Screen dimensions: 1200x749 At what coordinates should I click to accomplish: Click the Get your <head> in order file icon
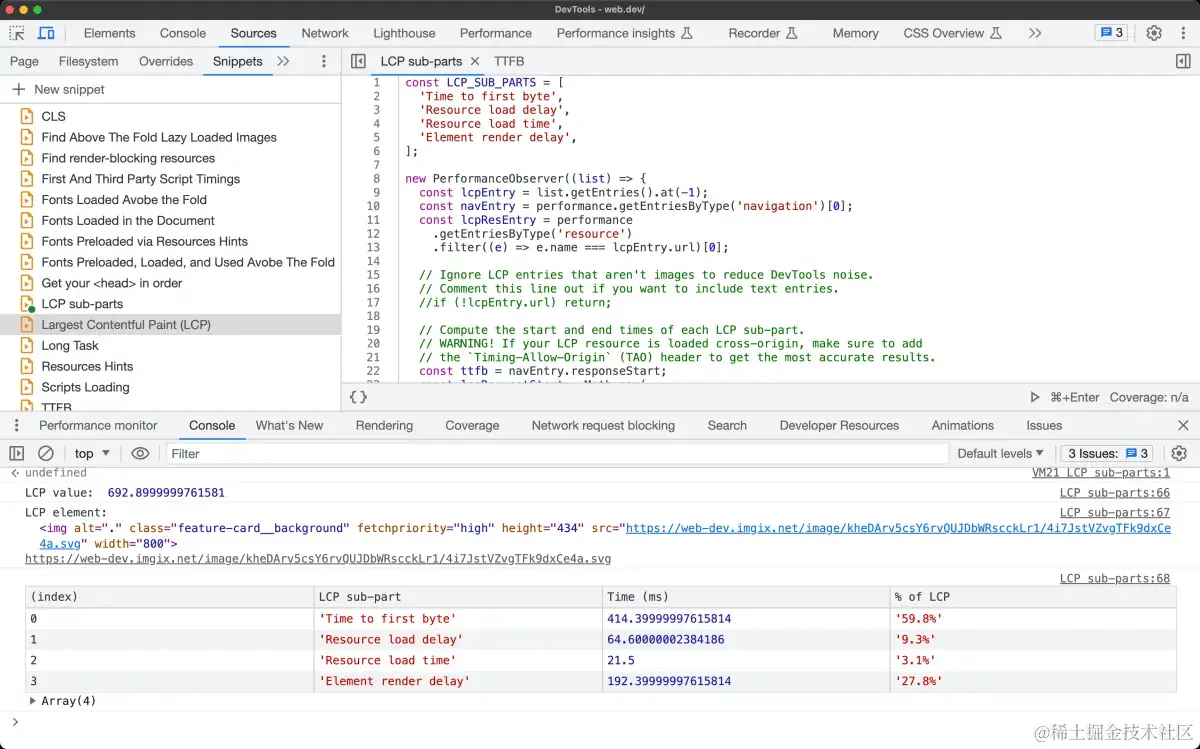pos(27,283)
